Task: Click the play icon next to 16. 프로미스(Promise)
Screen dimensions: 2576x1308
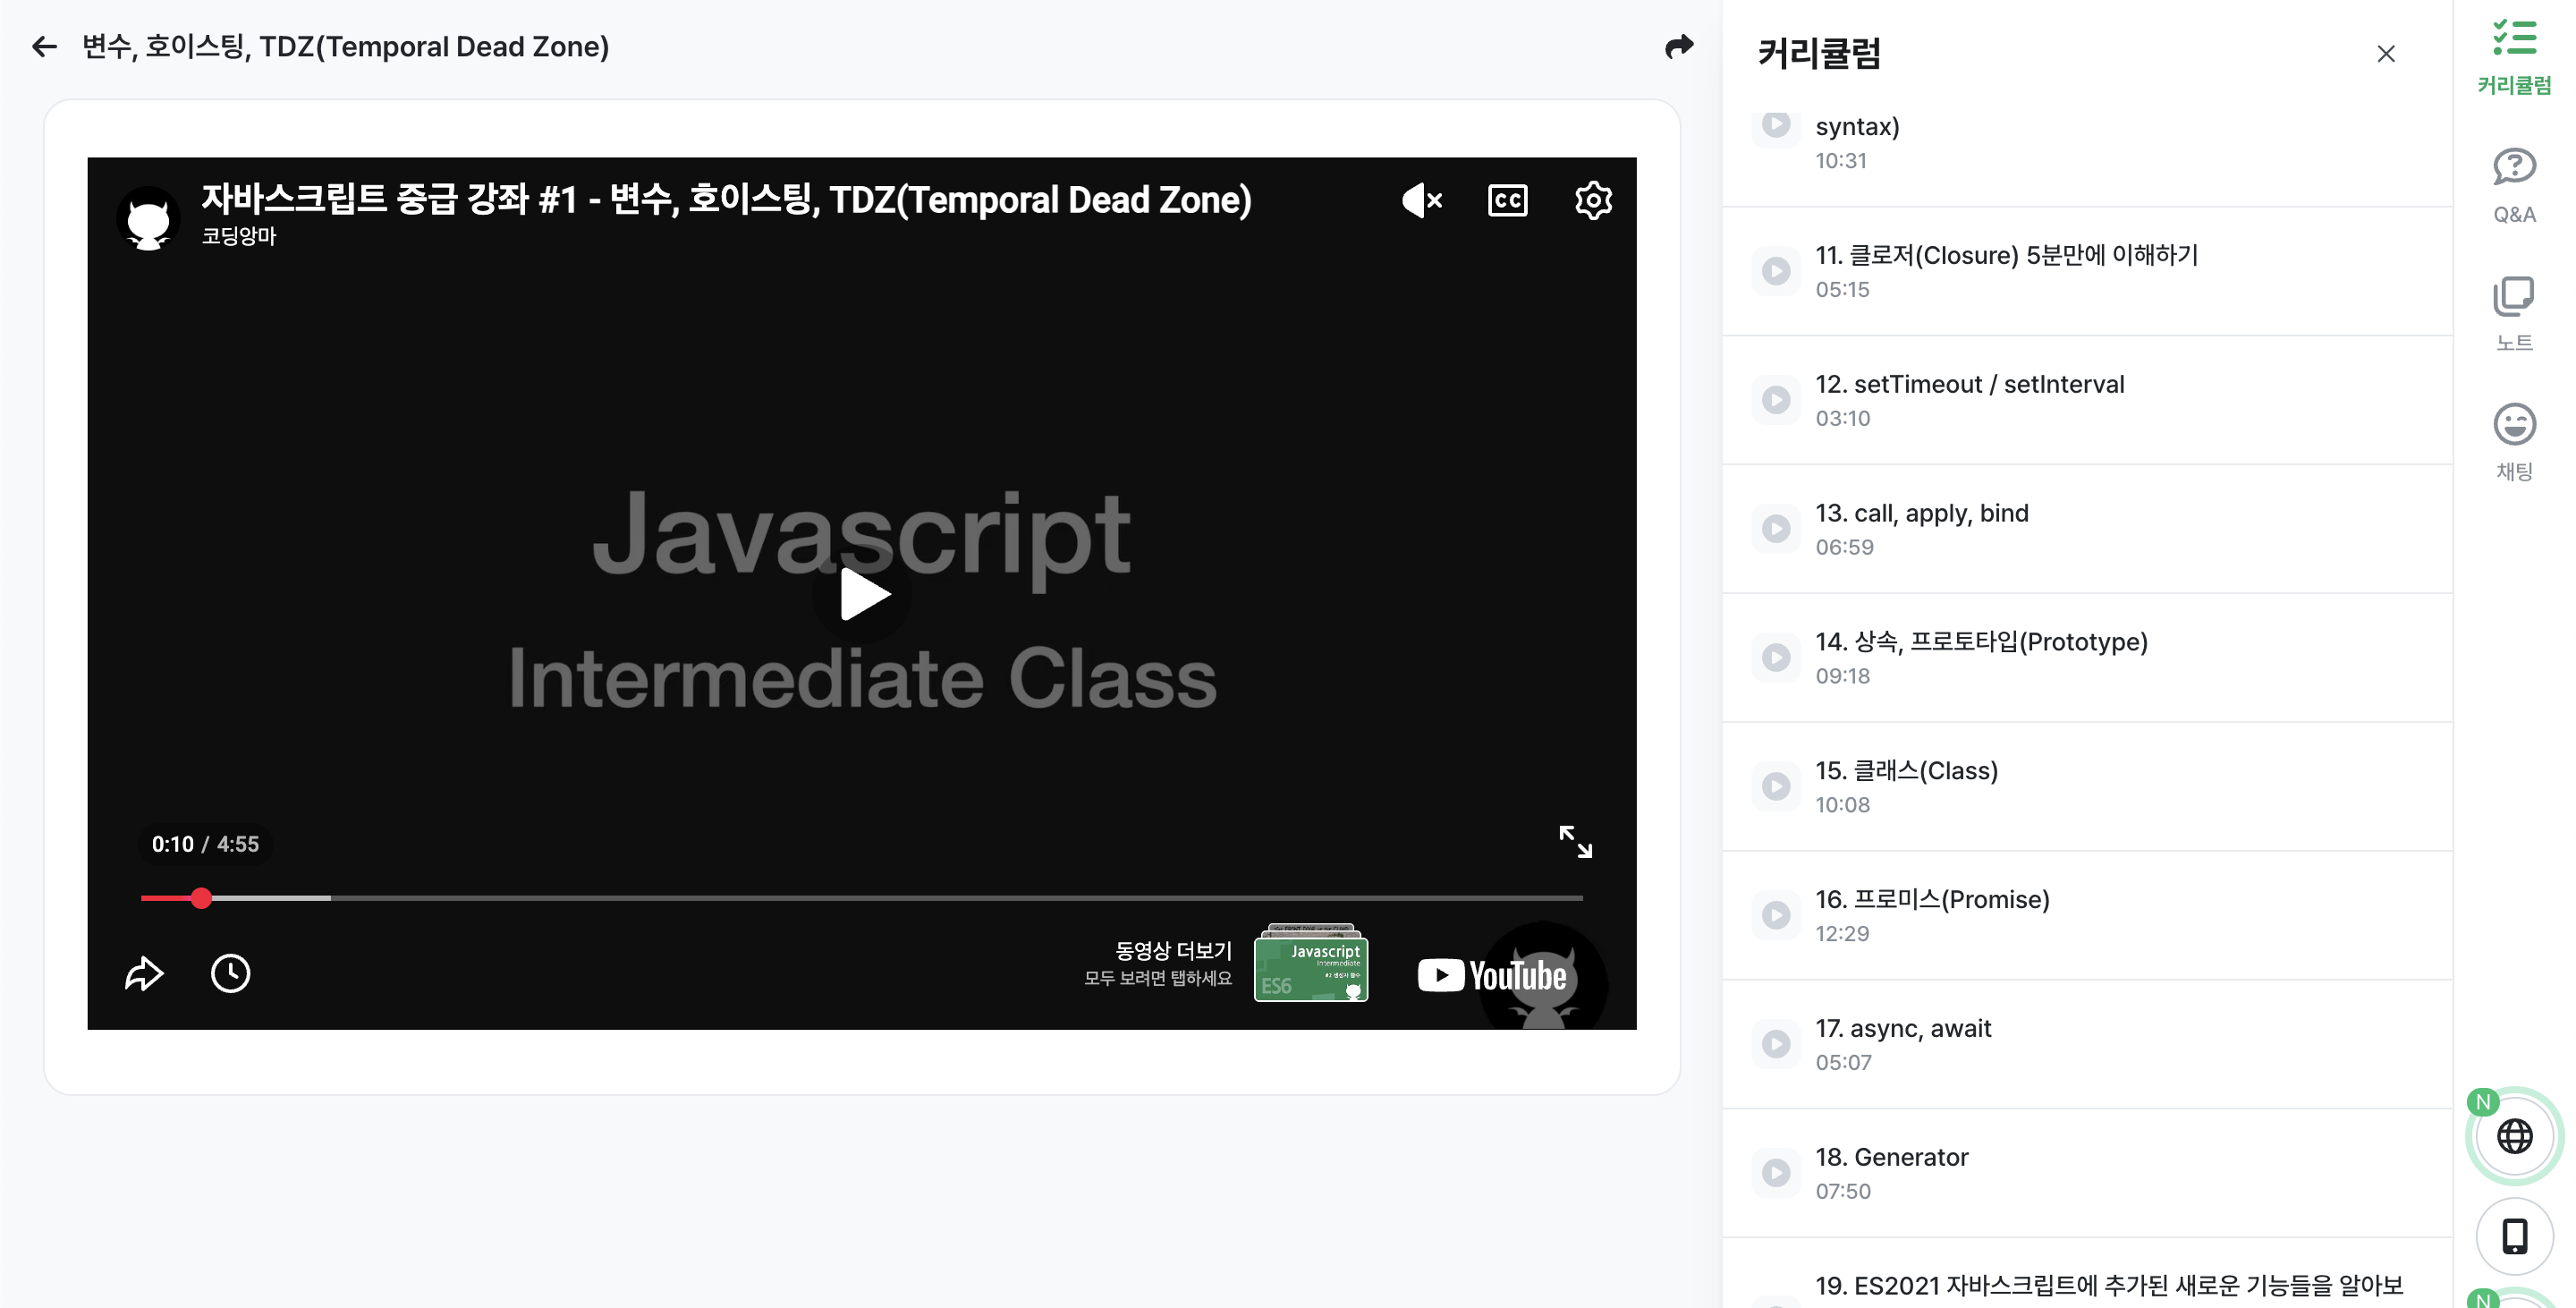Action: click(x=1776, y=914)
